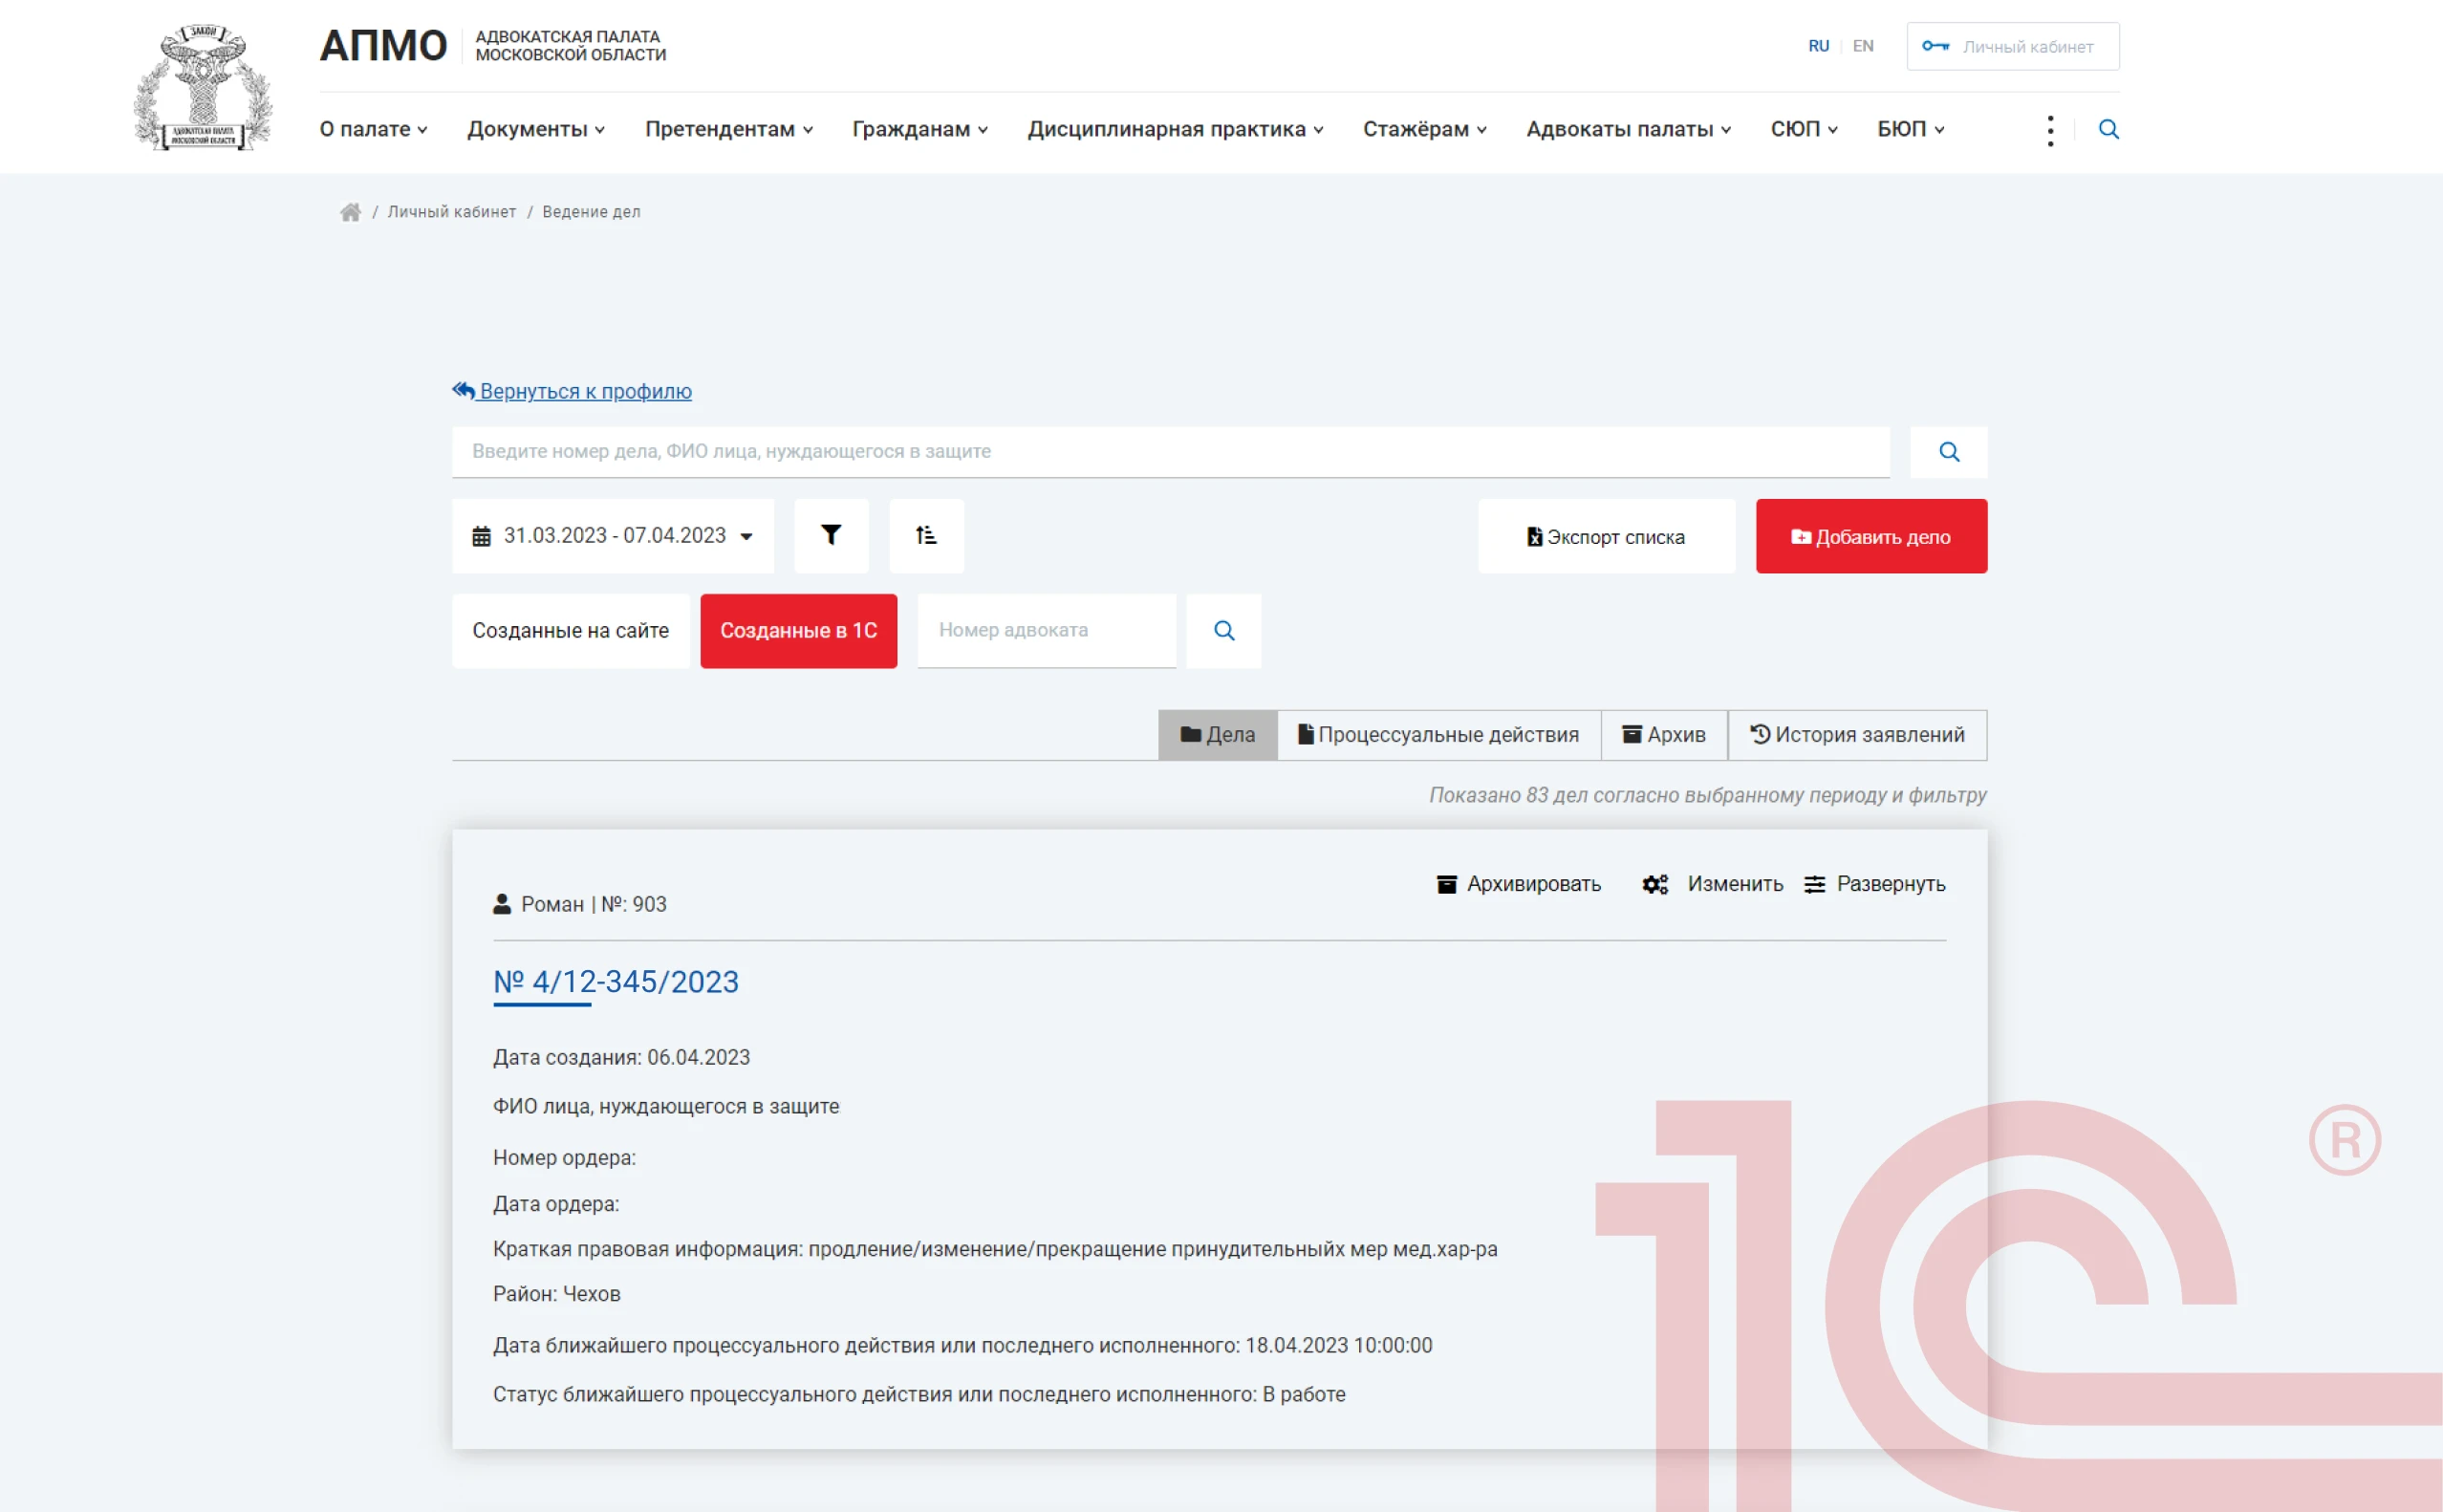Click the user icon next to Роман
The image size is (2443, 1512).
point(502,904)
